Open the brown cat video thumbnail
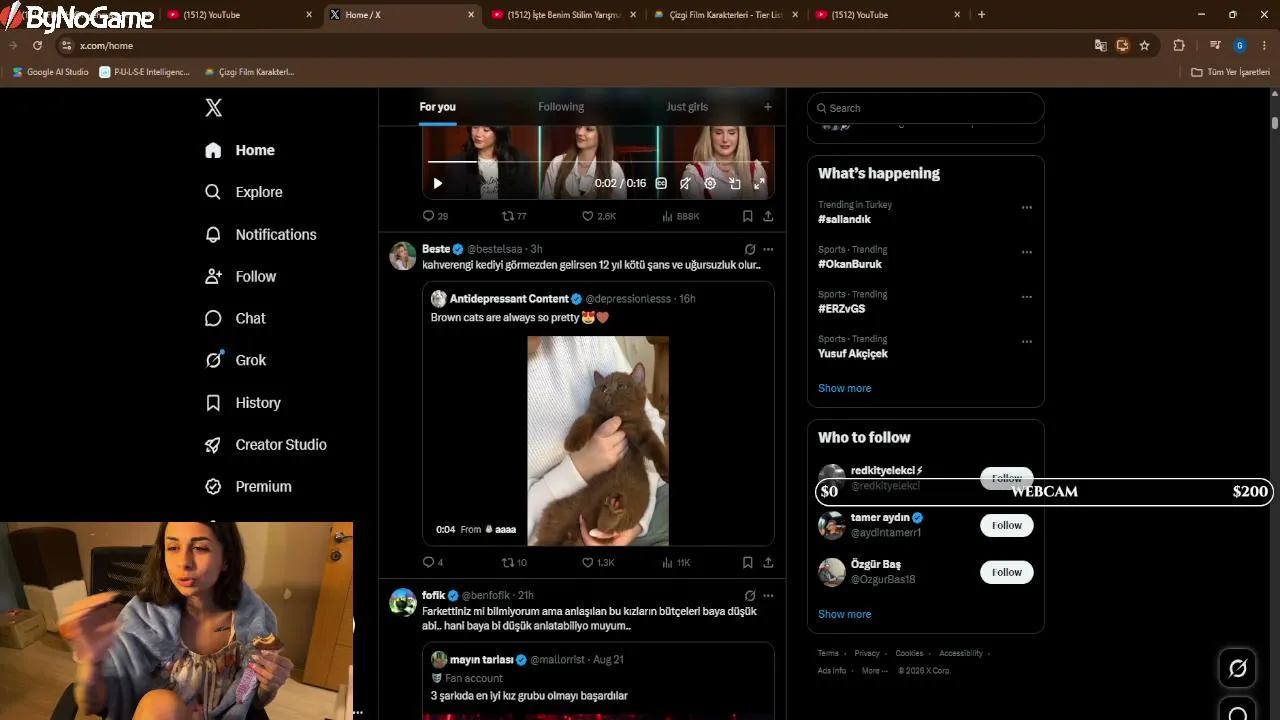 (x=598, y=441)
